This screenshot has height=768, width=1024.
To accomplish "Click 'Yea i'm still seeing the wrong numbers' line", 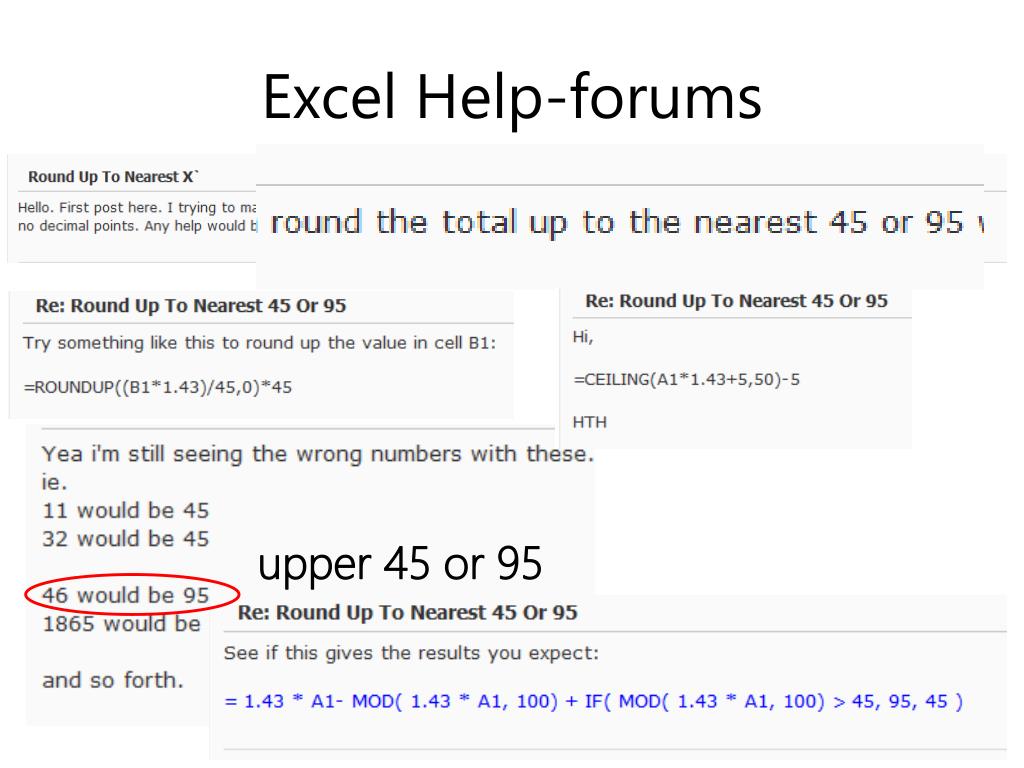I will [318, 454].
